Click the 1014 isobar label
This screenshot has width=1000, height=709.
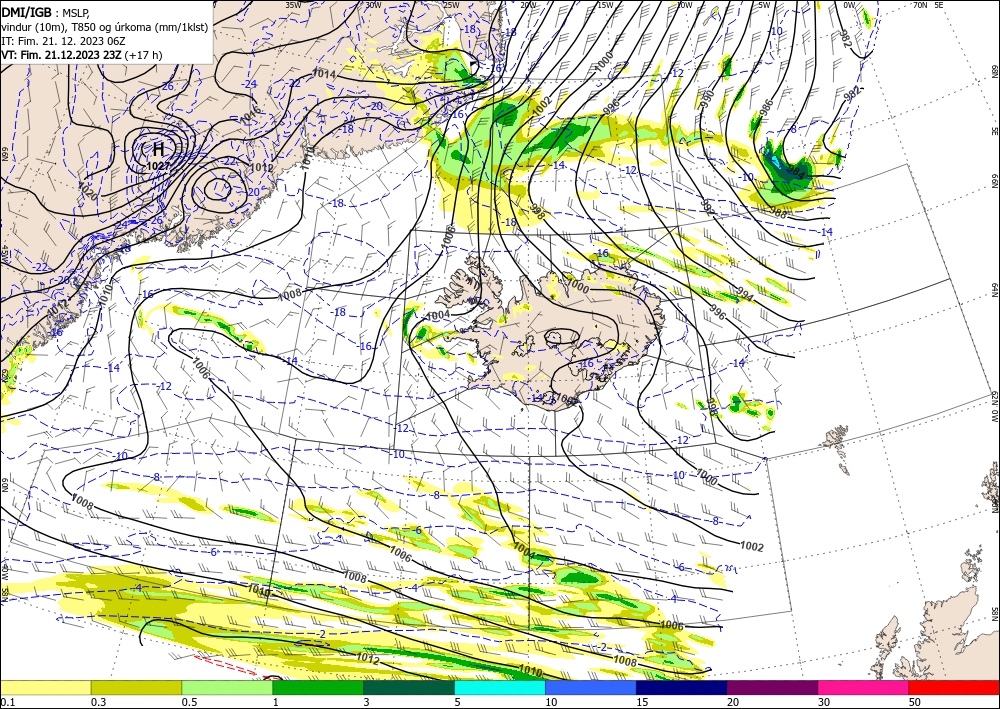coord(324,74)
